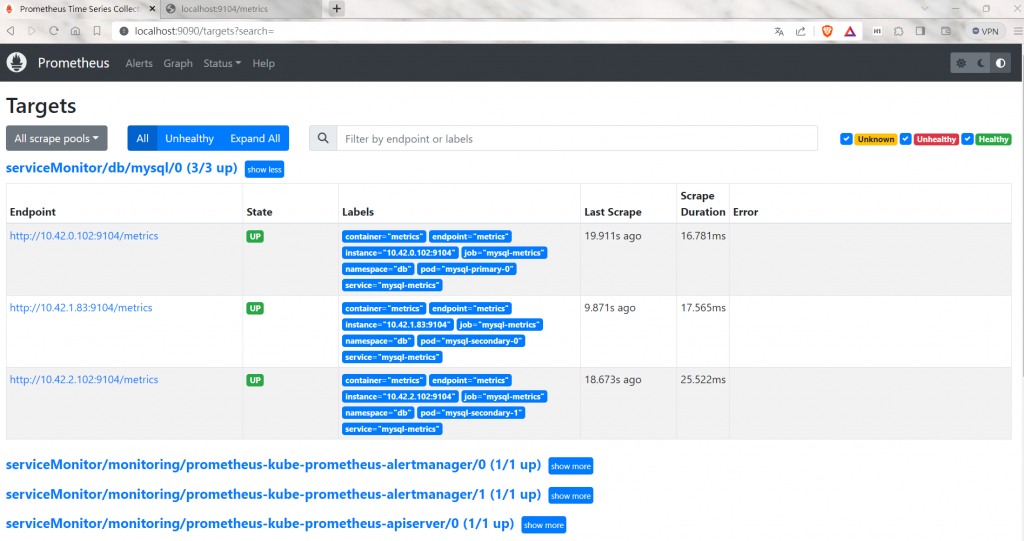Go back with browser back arrow
Screen dimensions: 1024x541
11,31
